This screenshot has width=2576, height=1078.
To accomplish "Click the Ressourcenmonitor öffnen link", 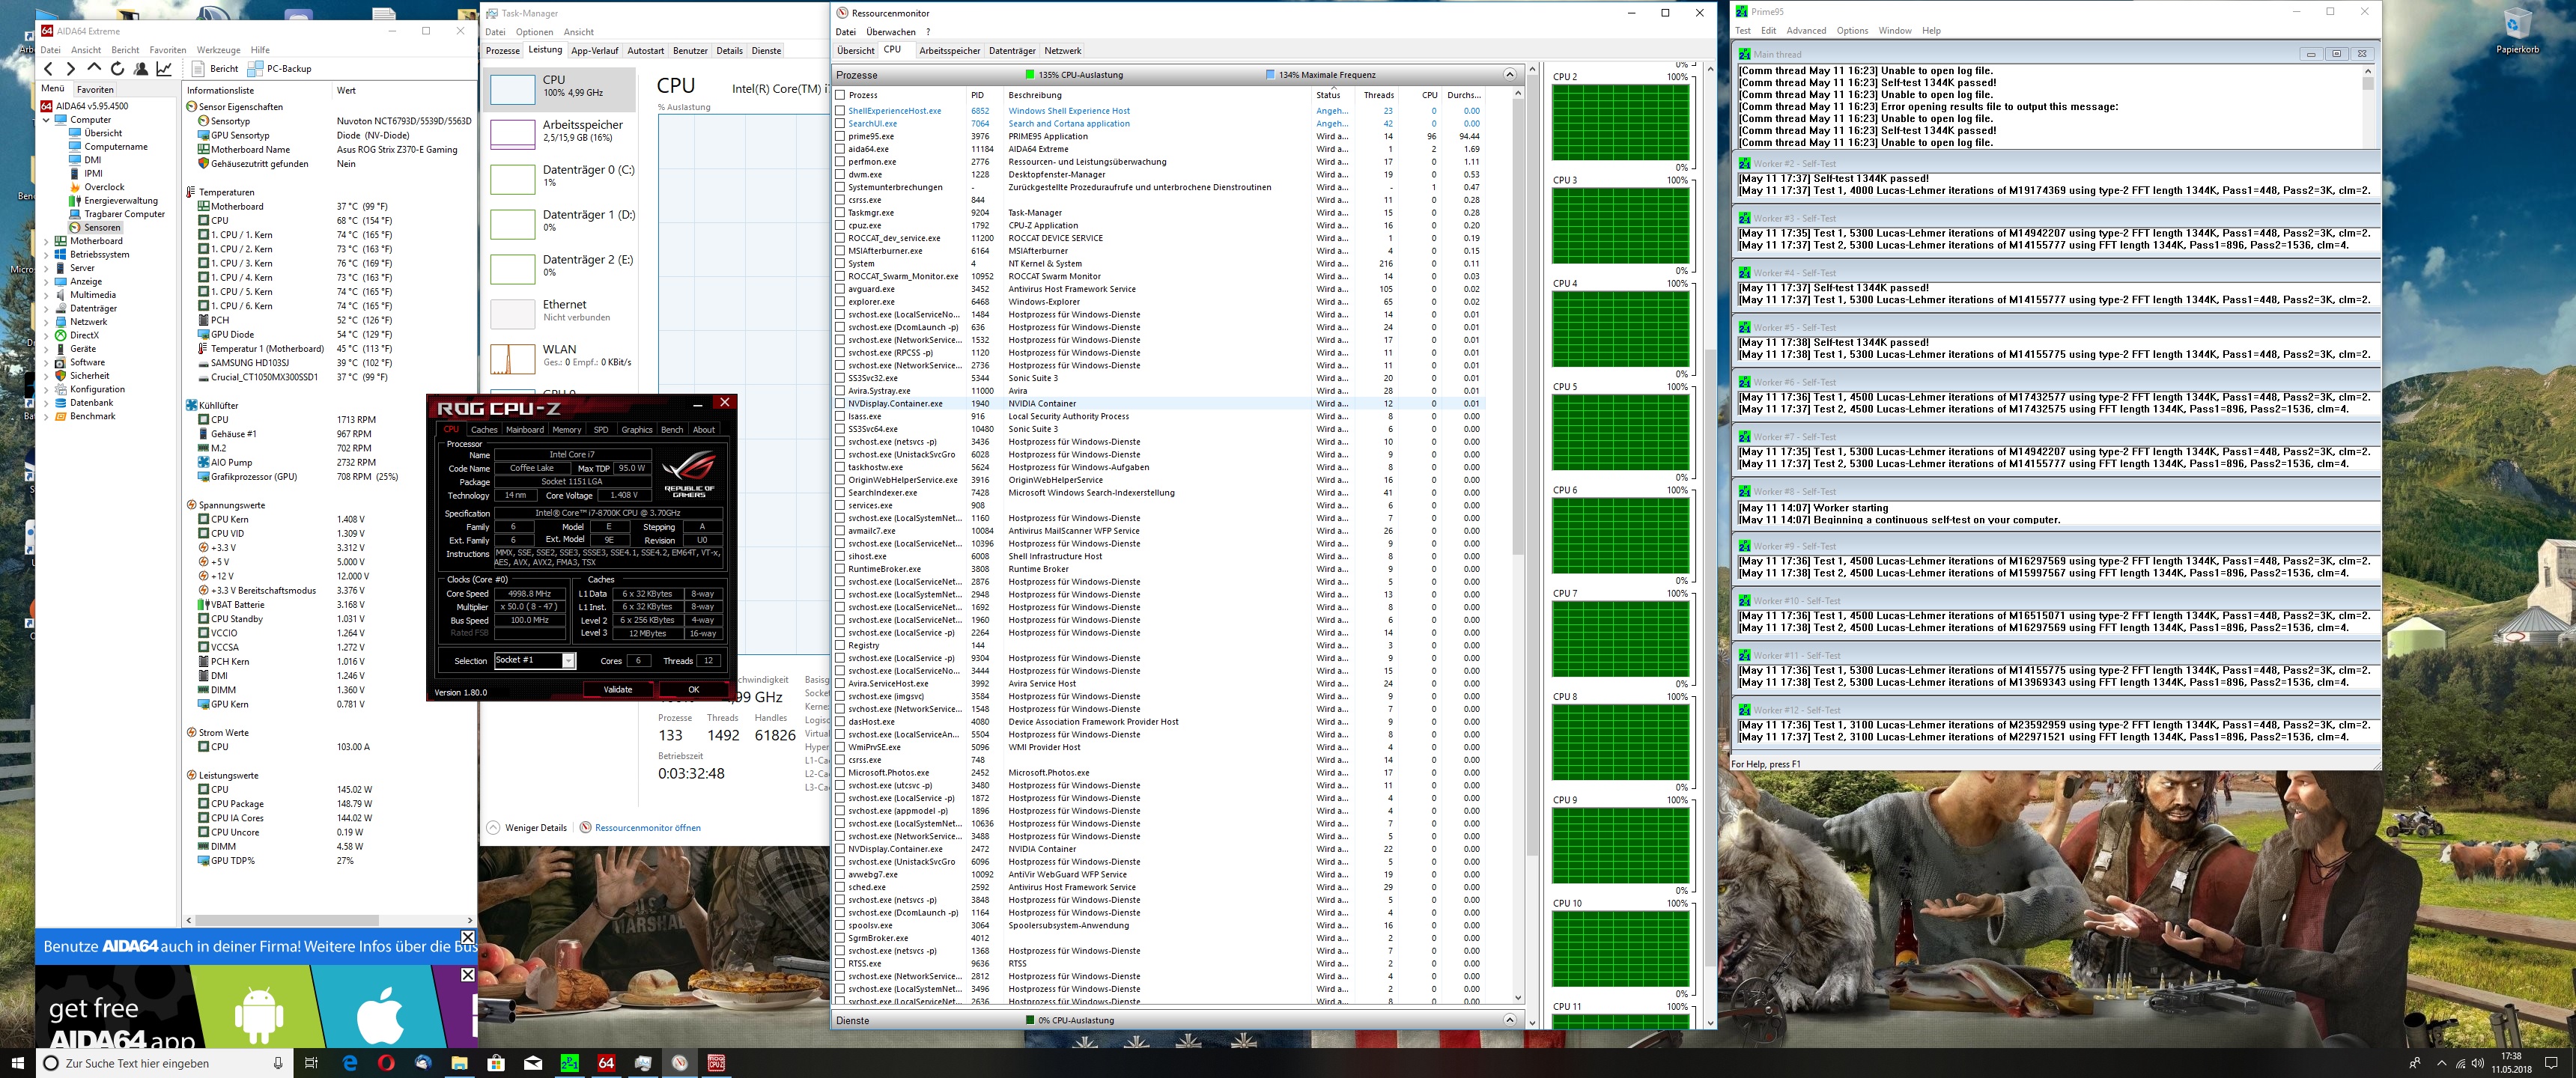I will click(647, 828).
